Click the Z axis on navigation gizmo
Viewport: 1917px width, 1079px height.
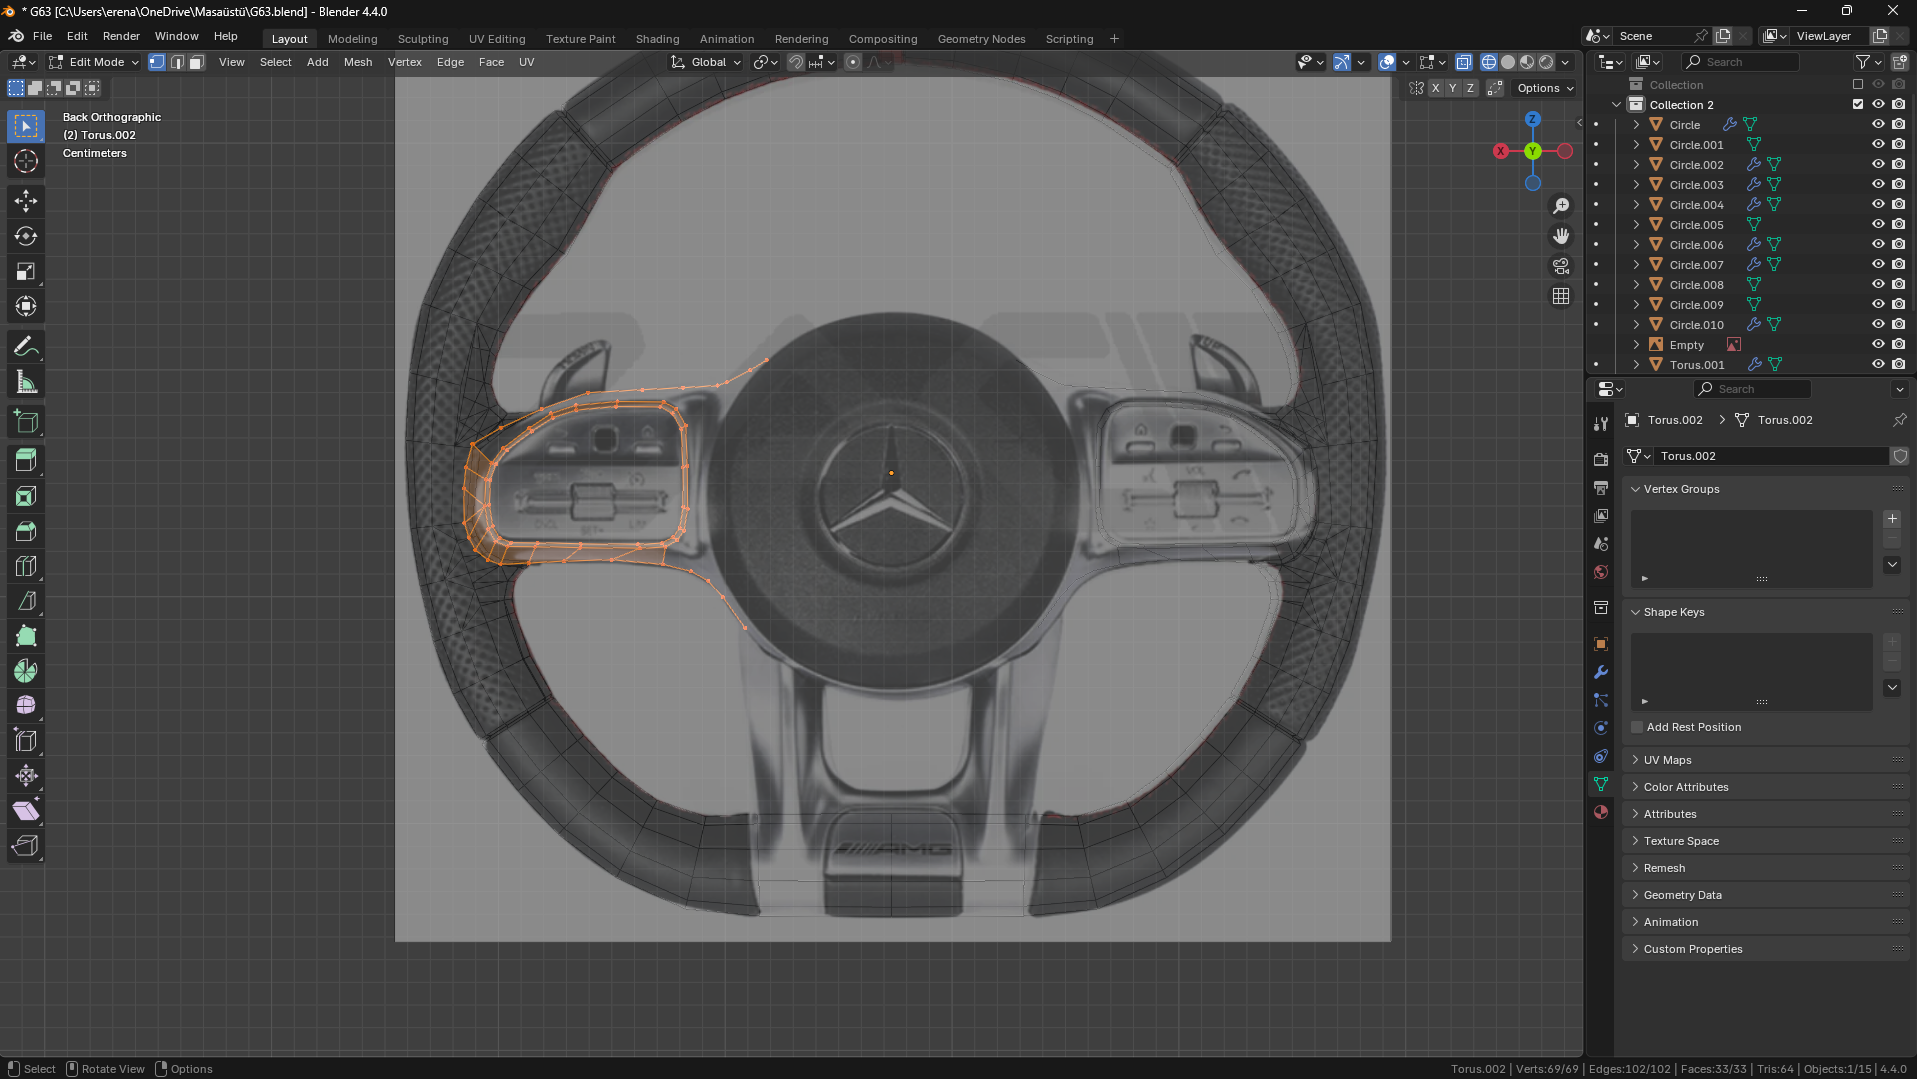click(x=1532, y=119)
